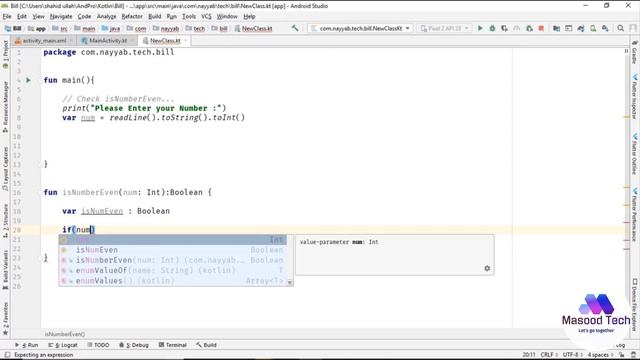
Task: Run the app with green play button
Action: [x=480, y=28]
